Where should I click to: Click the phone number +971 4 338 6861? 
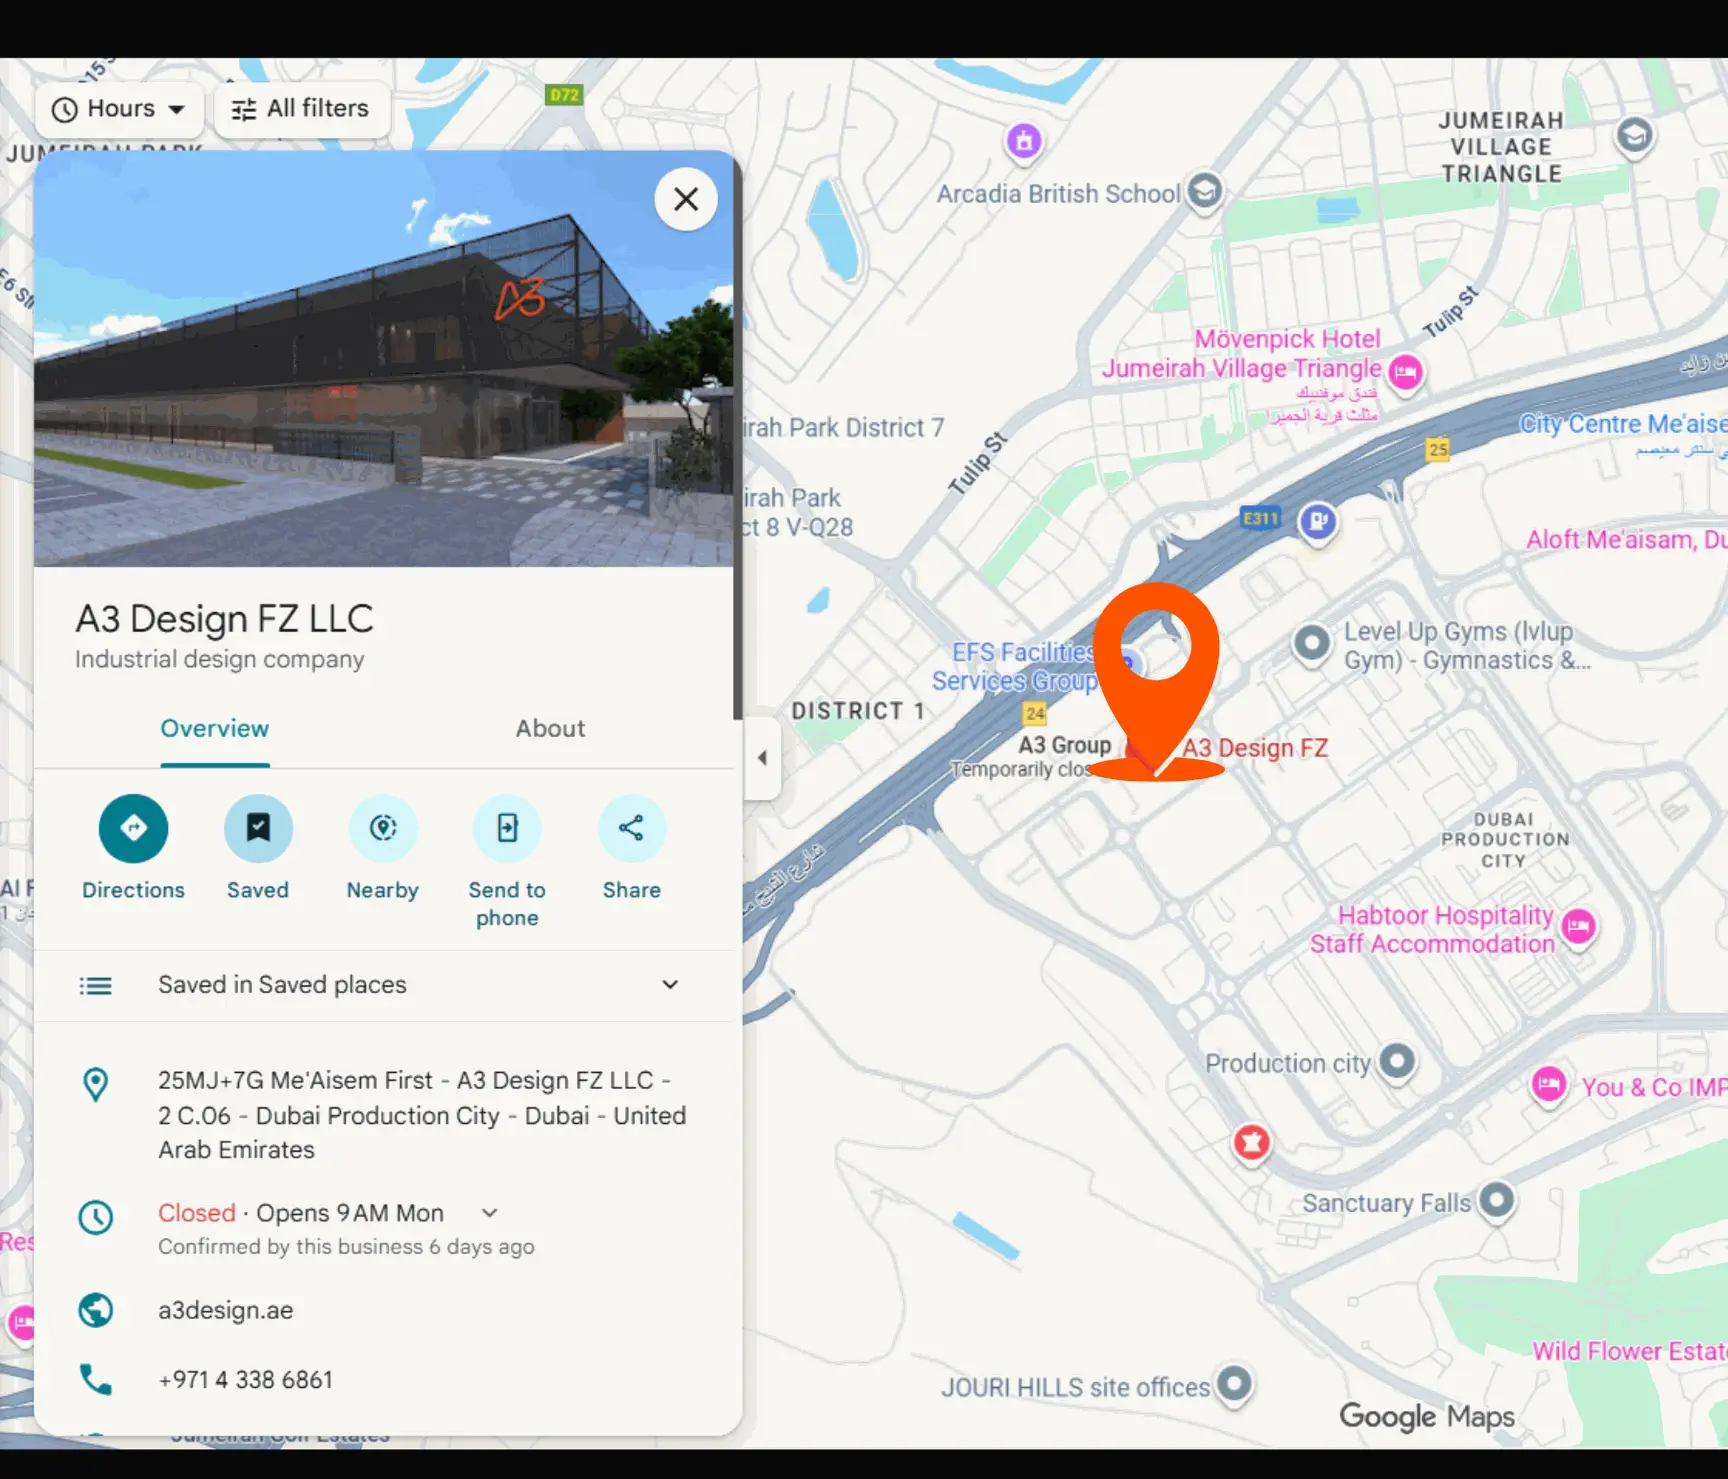pos(246,1380)
